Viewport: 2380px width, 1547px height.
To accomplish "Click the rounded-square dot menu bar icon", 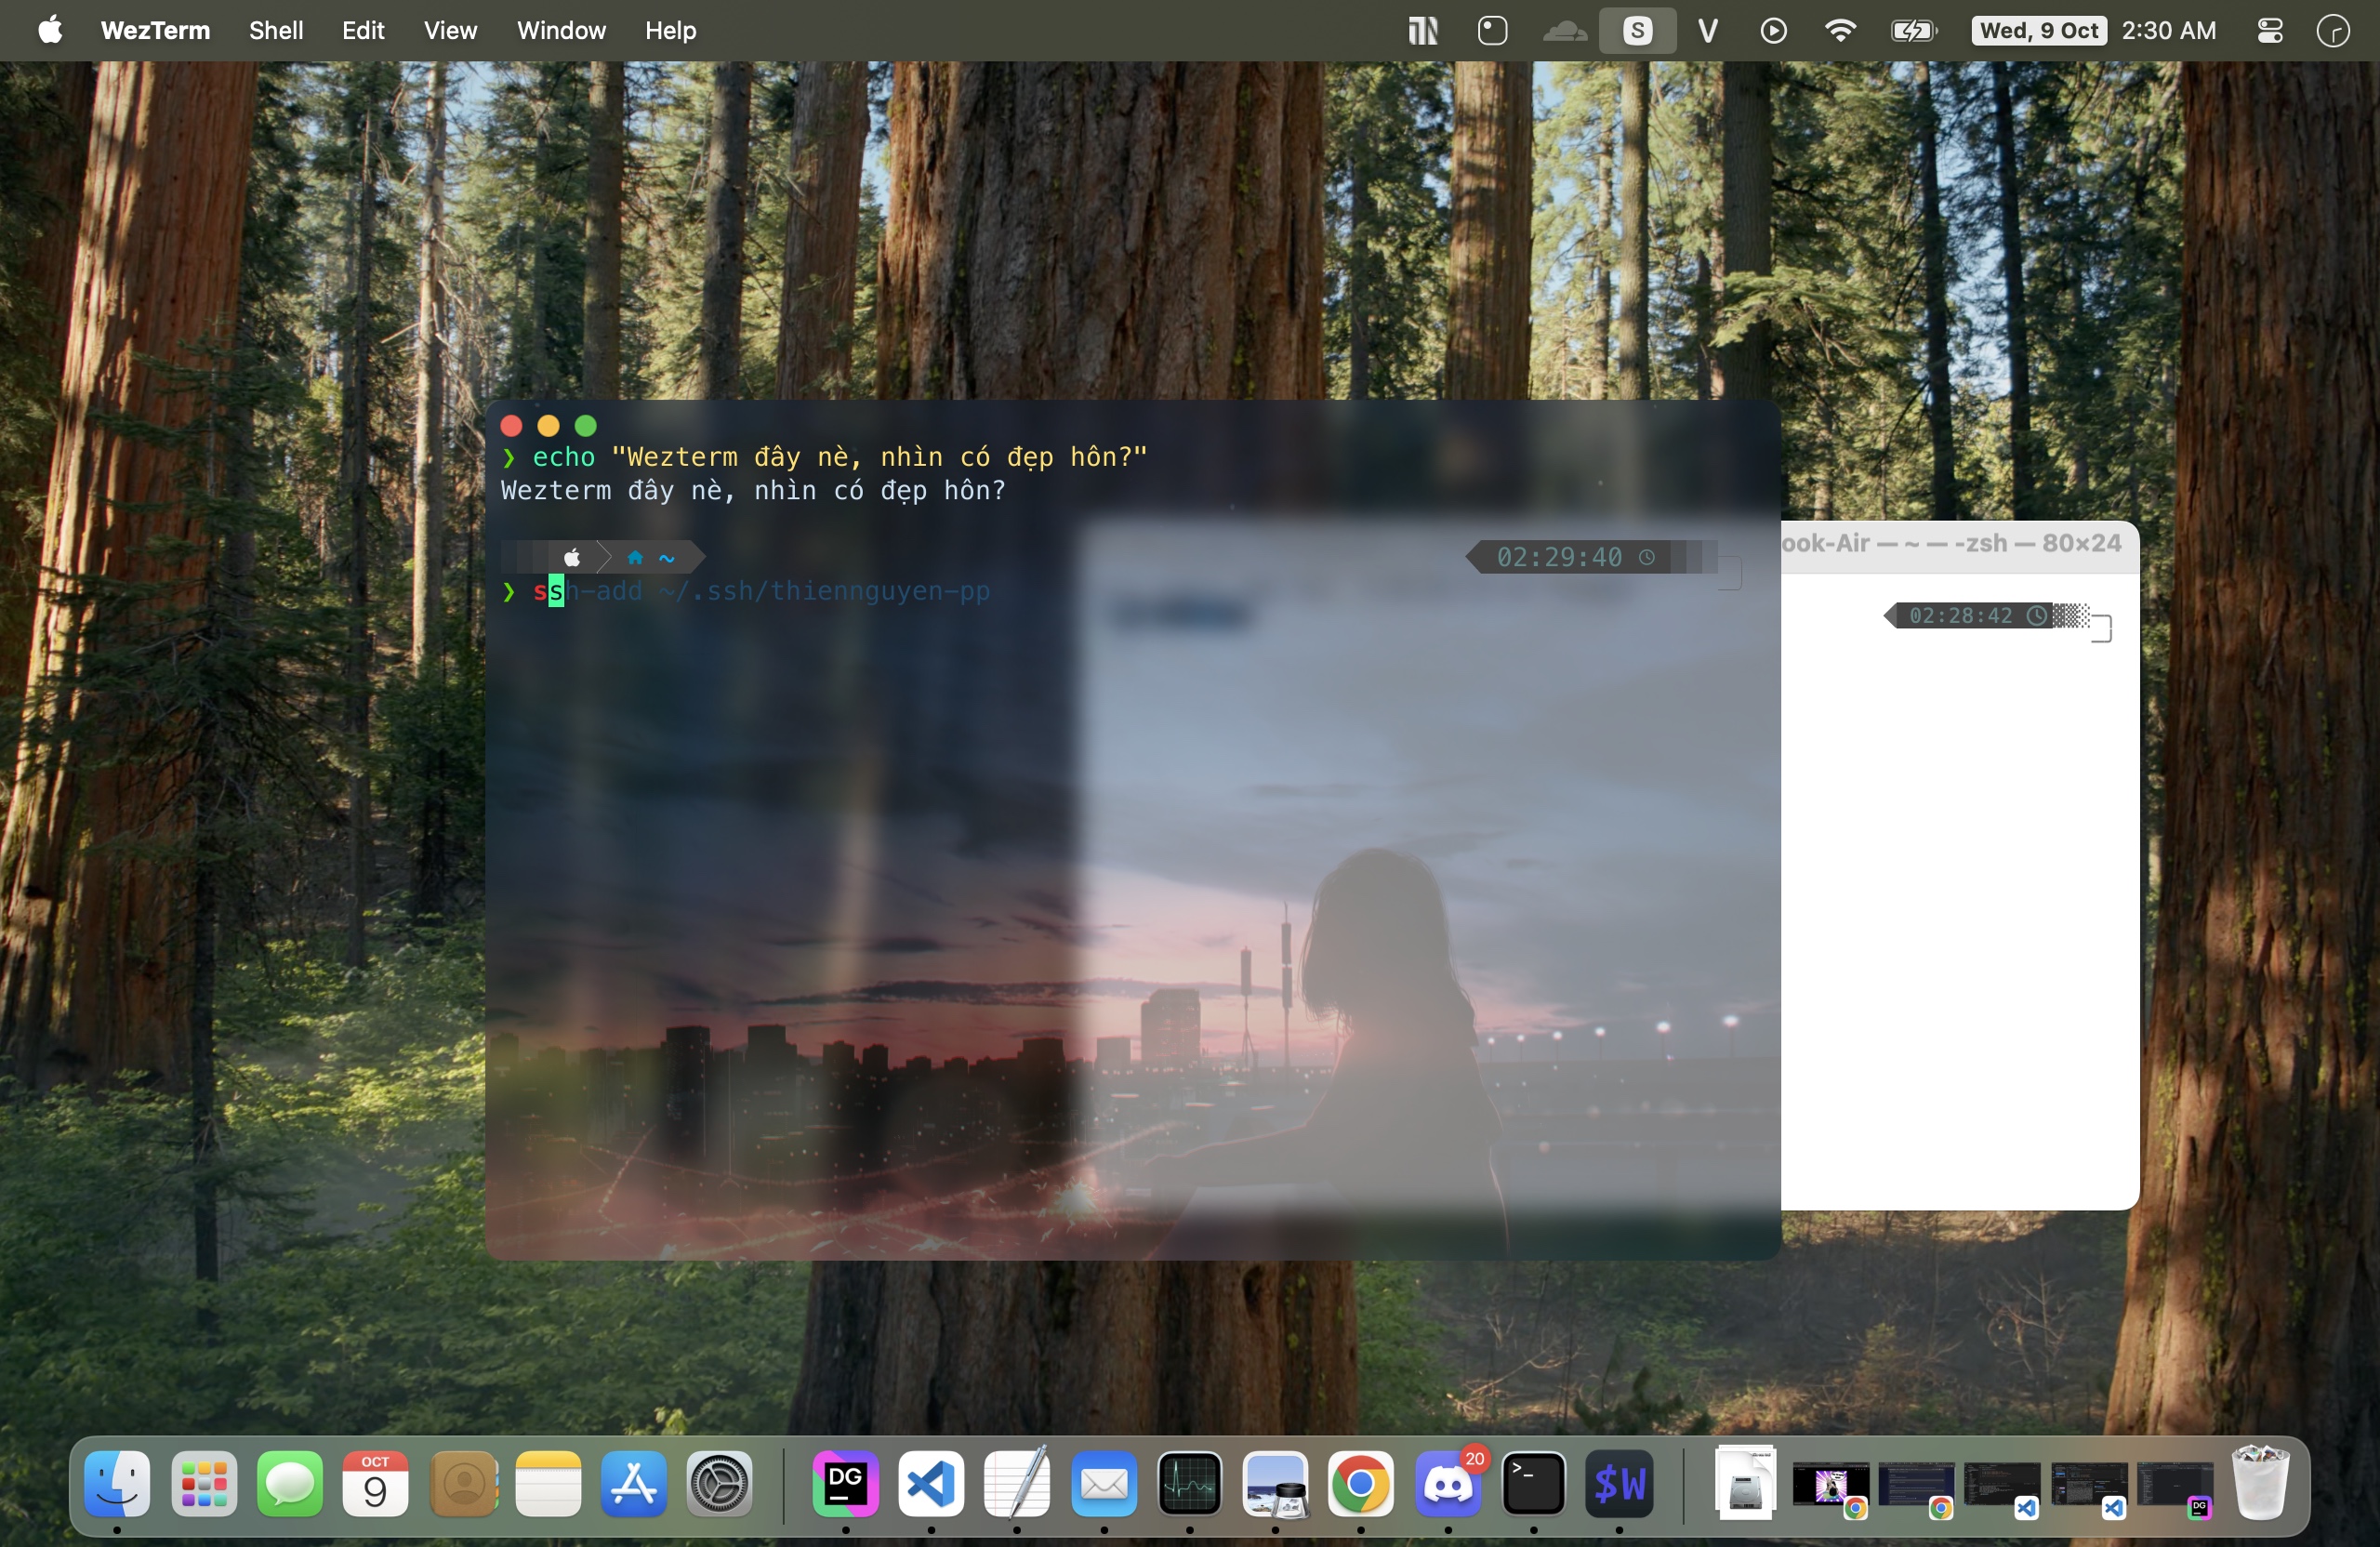I will coord(1492,30).
